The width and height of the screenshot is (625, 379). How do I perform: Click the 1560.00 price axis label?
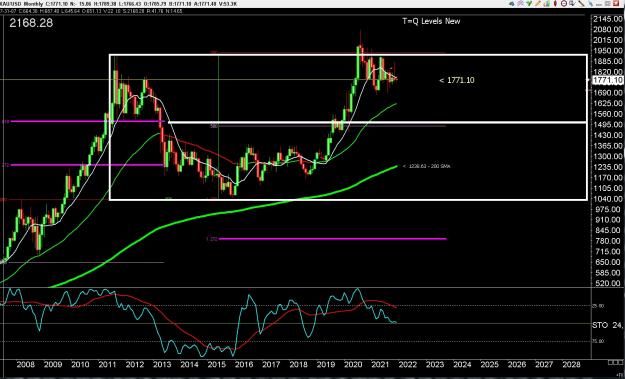608,114
